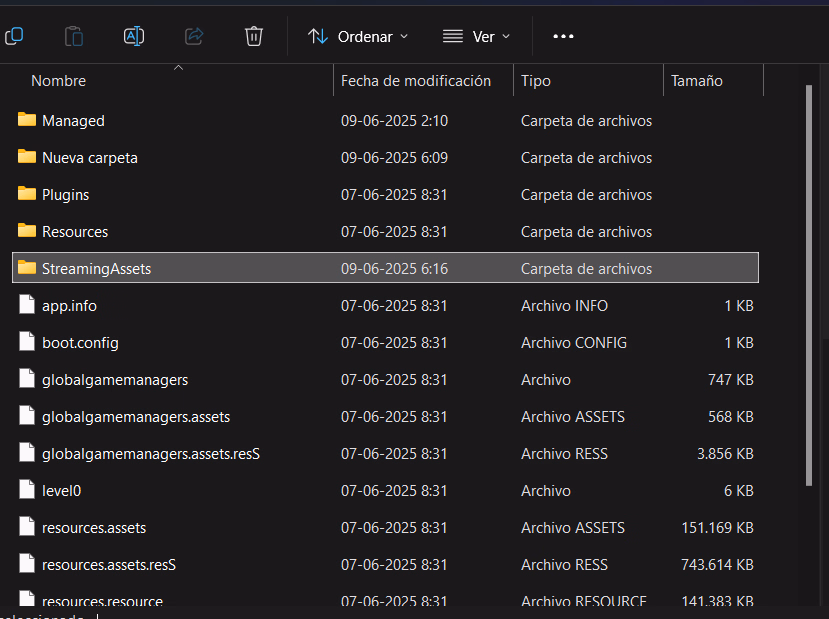Sort by Fecha de modificación column

click(416, 81)
